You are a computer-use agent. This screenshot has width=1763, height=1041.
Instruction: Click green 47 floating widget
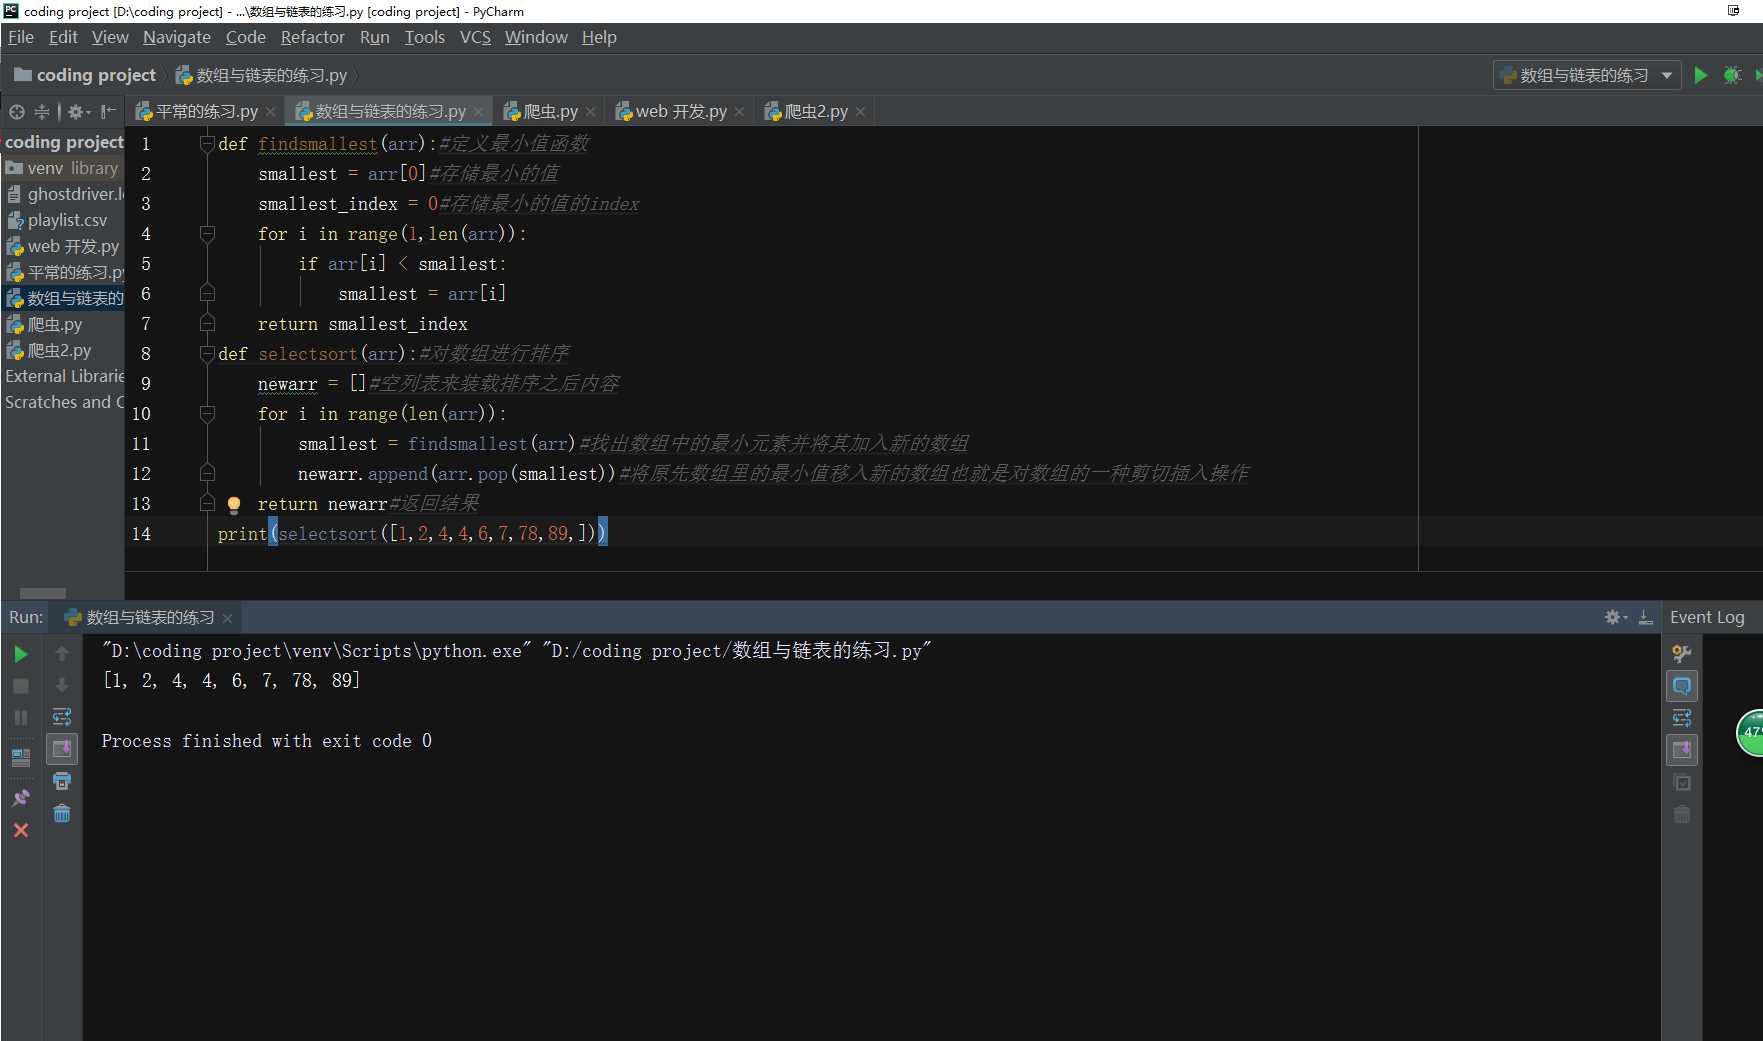[x=1750, y=732]
